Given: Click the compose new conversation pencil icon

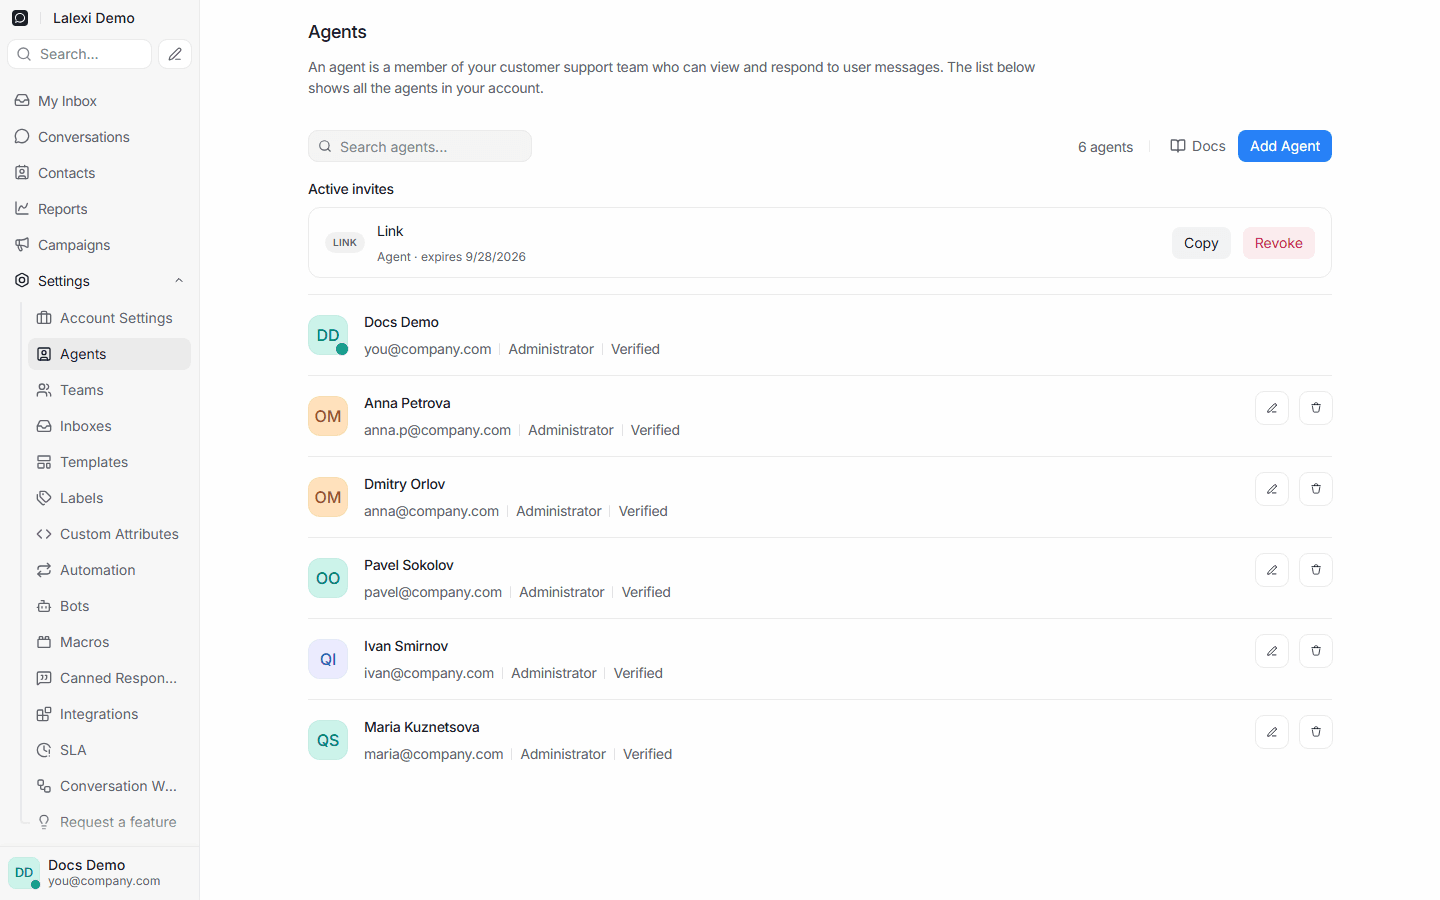Looking at the screenshot, I should [x=175, y=54].
